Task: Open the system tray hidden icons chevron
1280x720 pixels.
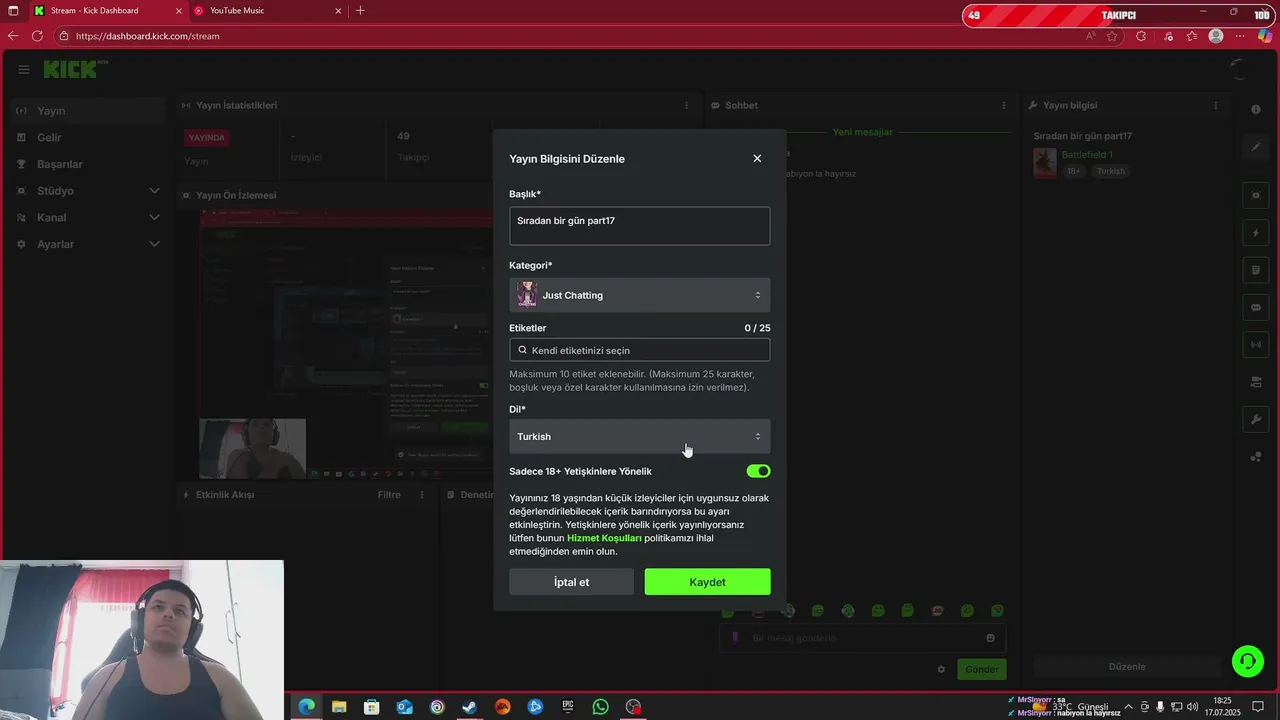Action: [x=1128, y=707]
